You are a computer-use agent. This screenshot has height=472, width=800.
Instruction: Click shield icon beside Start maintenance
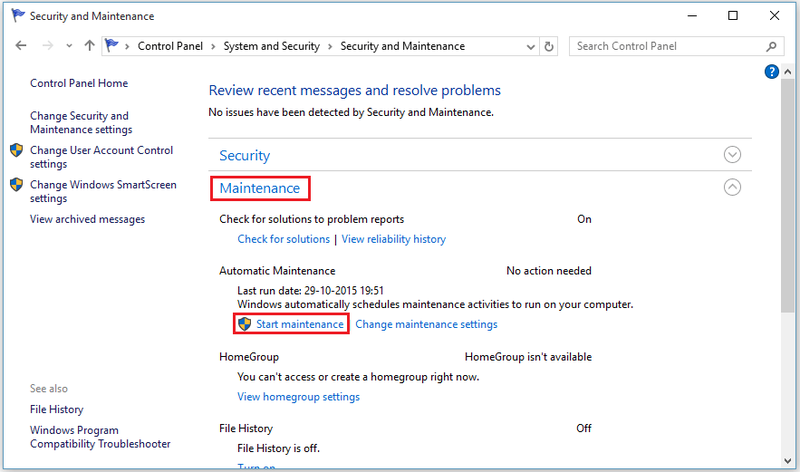click(245, 324)
